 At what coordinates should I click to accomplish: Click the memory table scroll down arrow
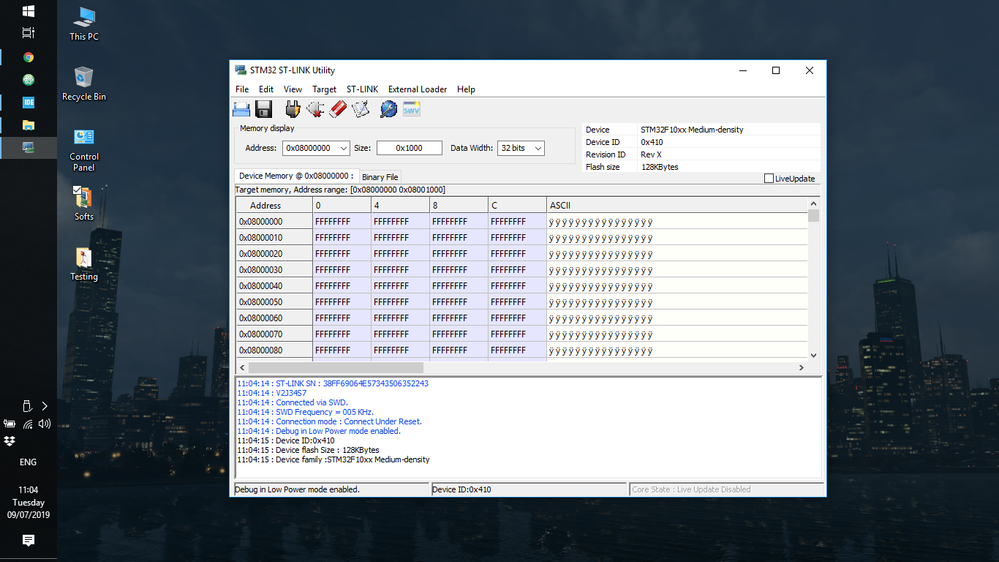813,356
